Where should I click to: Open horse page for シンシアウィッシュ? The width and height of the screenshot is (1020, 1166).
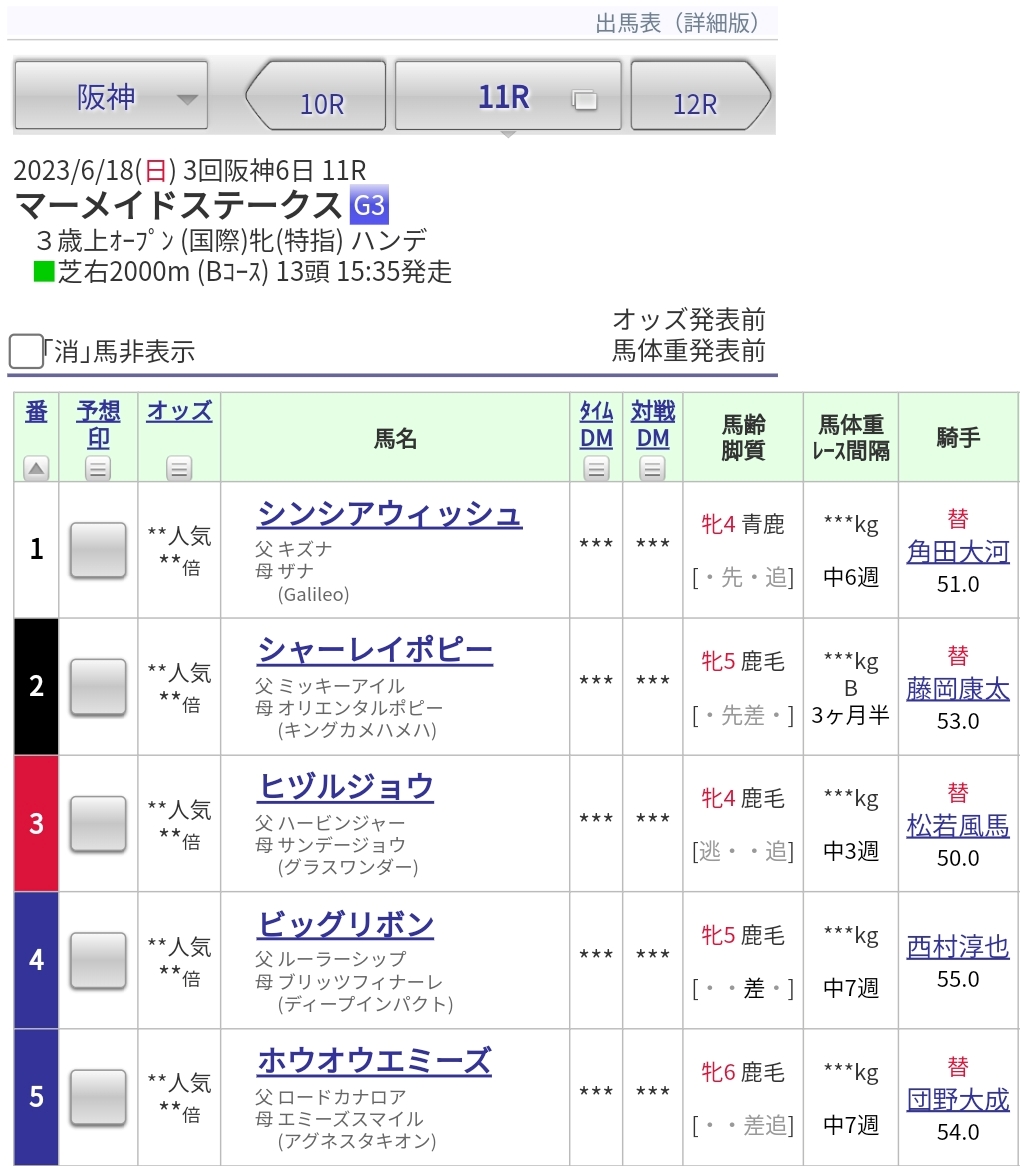390,514
